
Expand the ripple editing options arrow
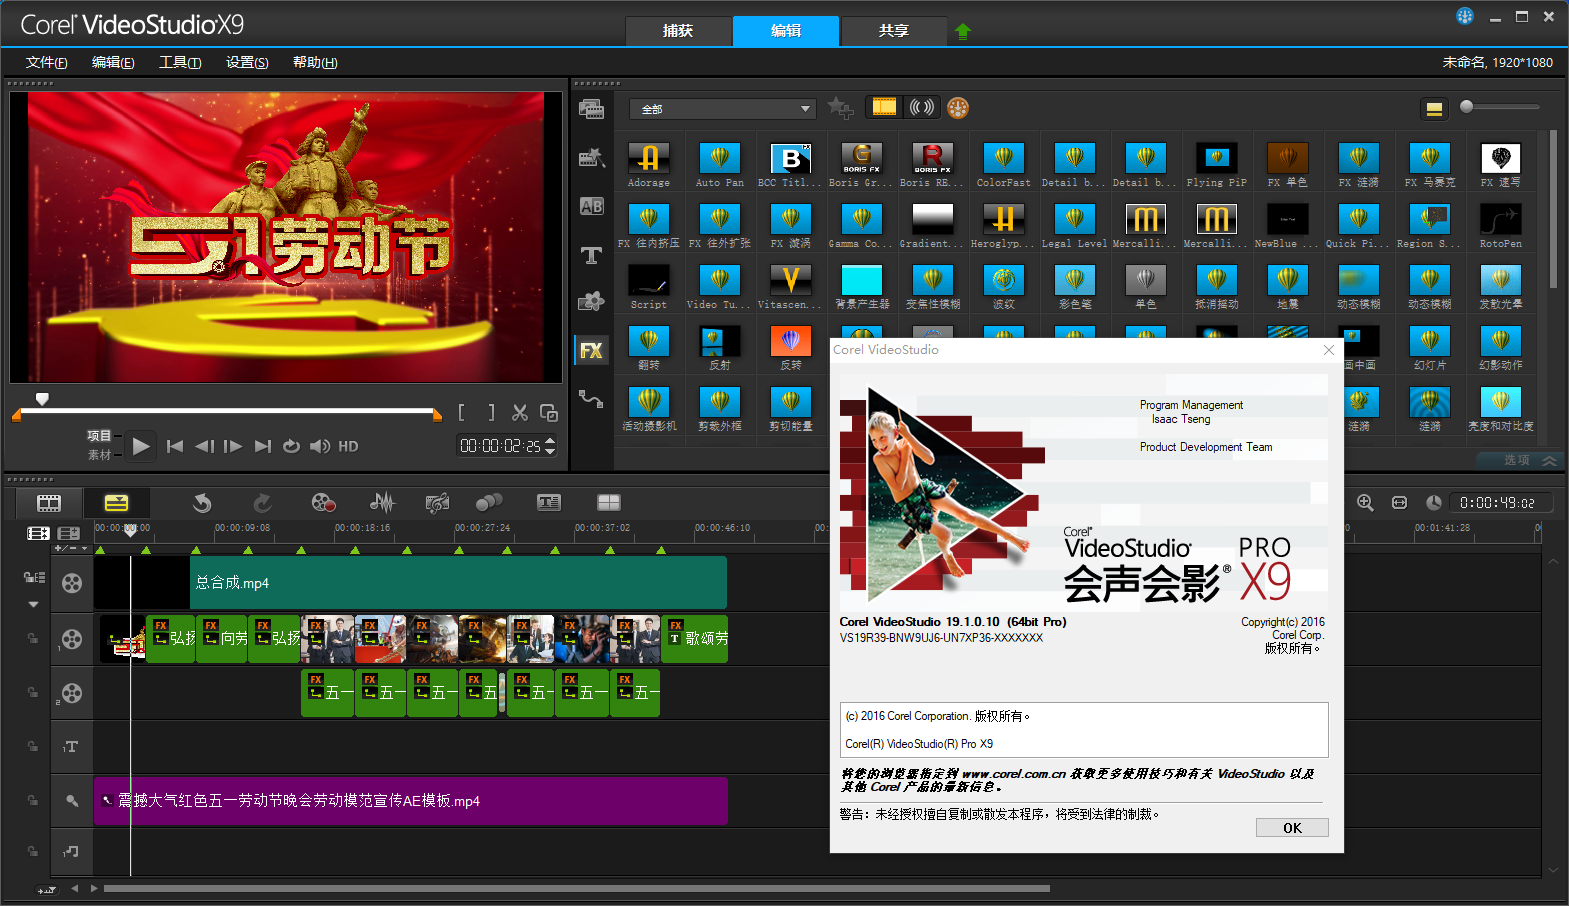tap(34, 604)
